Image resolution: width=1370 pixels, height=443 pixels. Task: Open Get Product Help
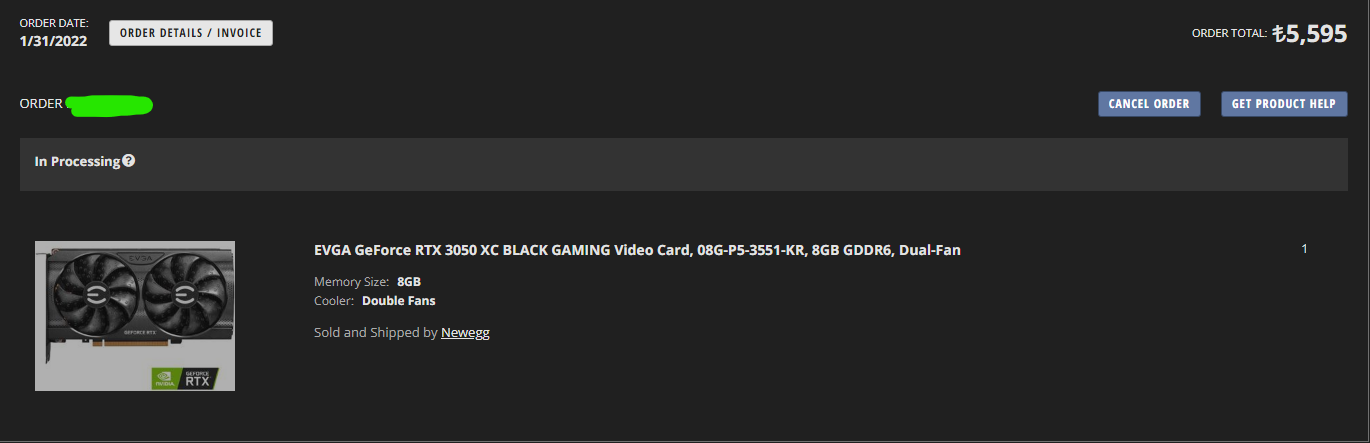click(1284, 104)
